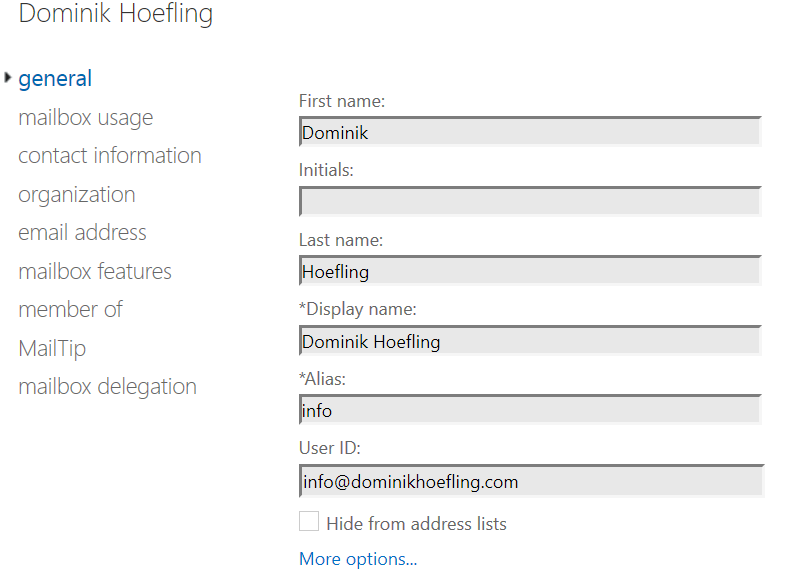
Task: View the email address settings
Action: [x=82, y=232]
